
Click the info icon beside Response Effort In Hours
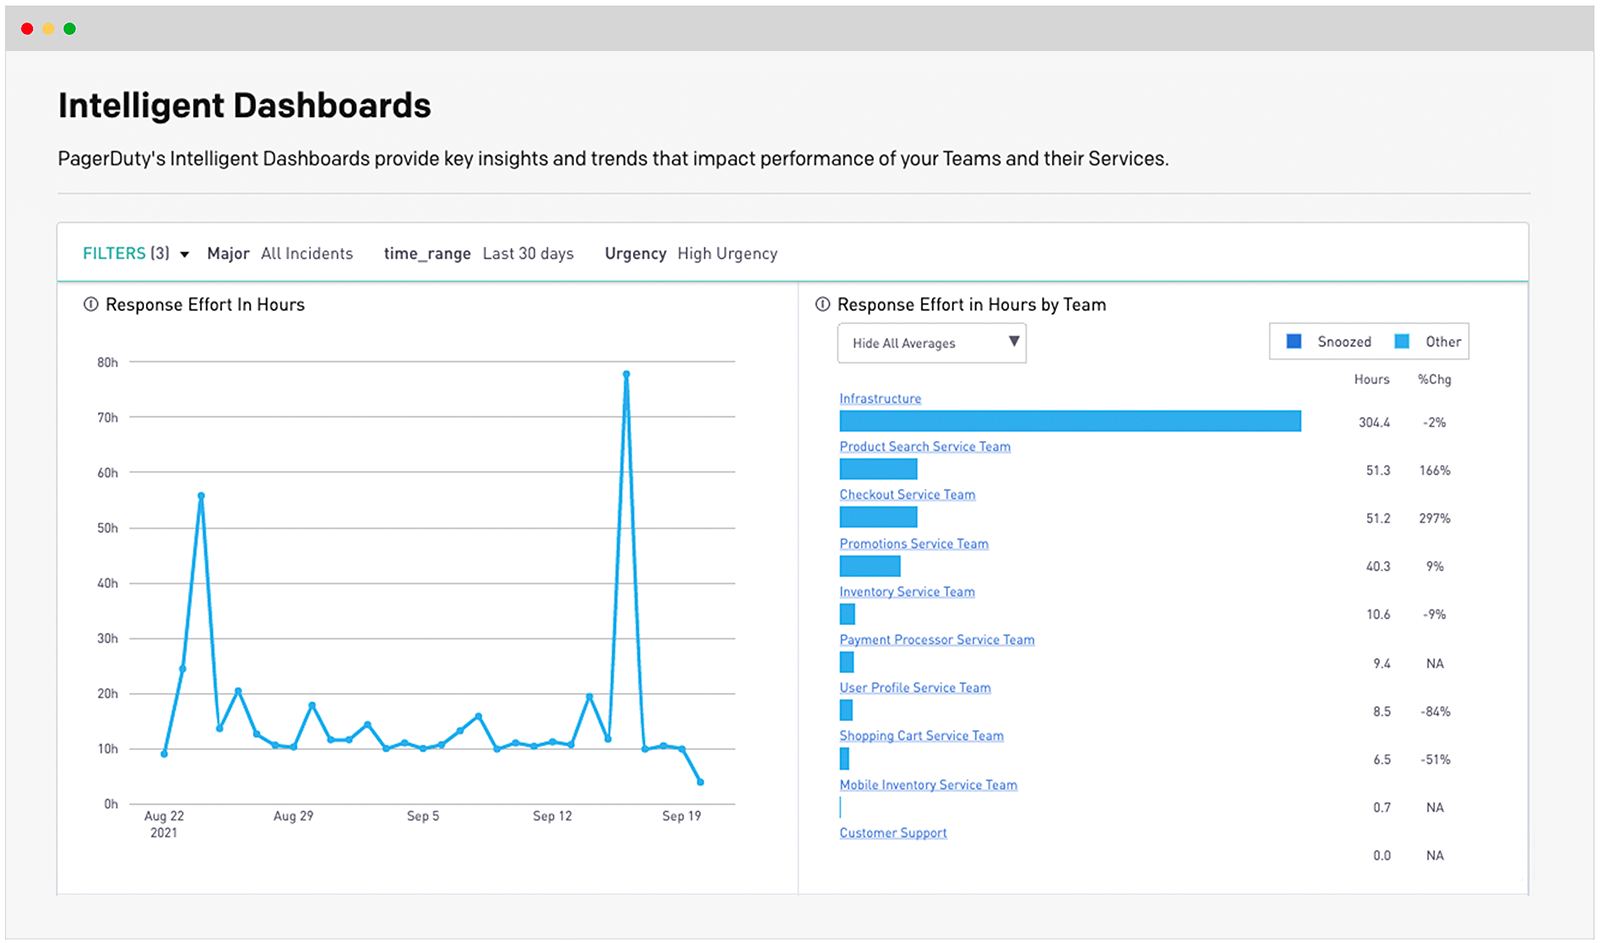coord(91,305)
